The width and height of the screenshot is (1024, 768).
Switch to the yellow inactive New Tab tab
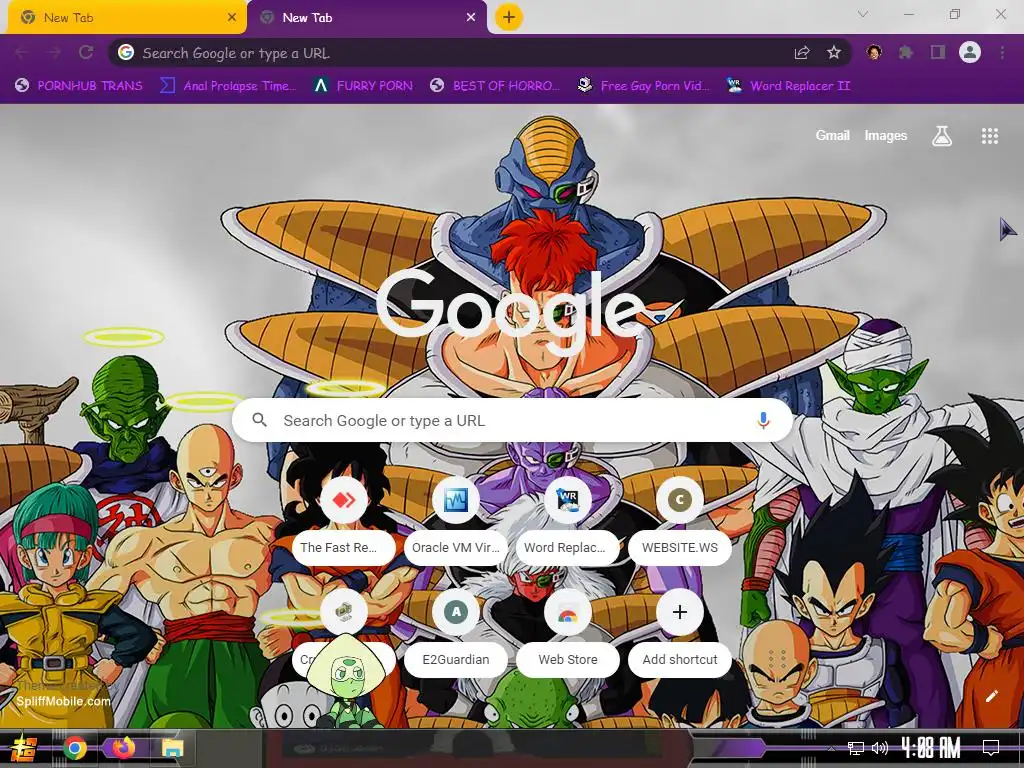point(127,18)
